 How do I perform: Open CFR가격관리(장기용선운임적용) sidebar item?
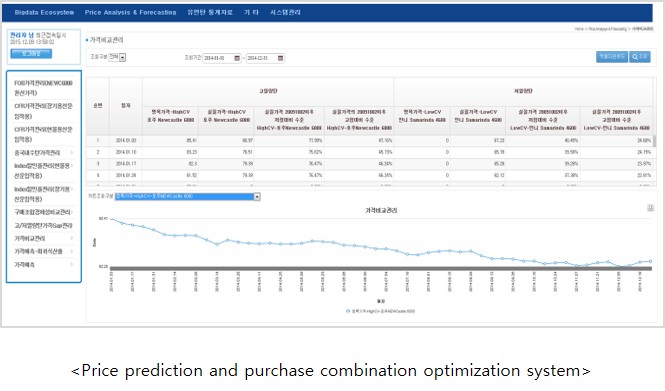pyautogui.click(x=43, y=111)
